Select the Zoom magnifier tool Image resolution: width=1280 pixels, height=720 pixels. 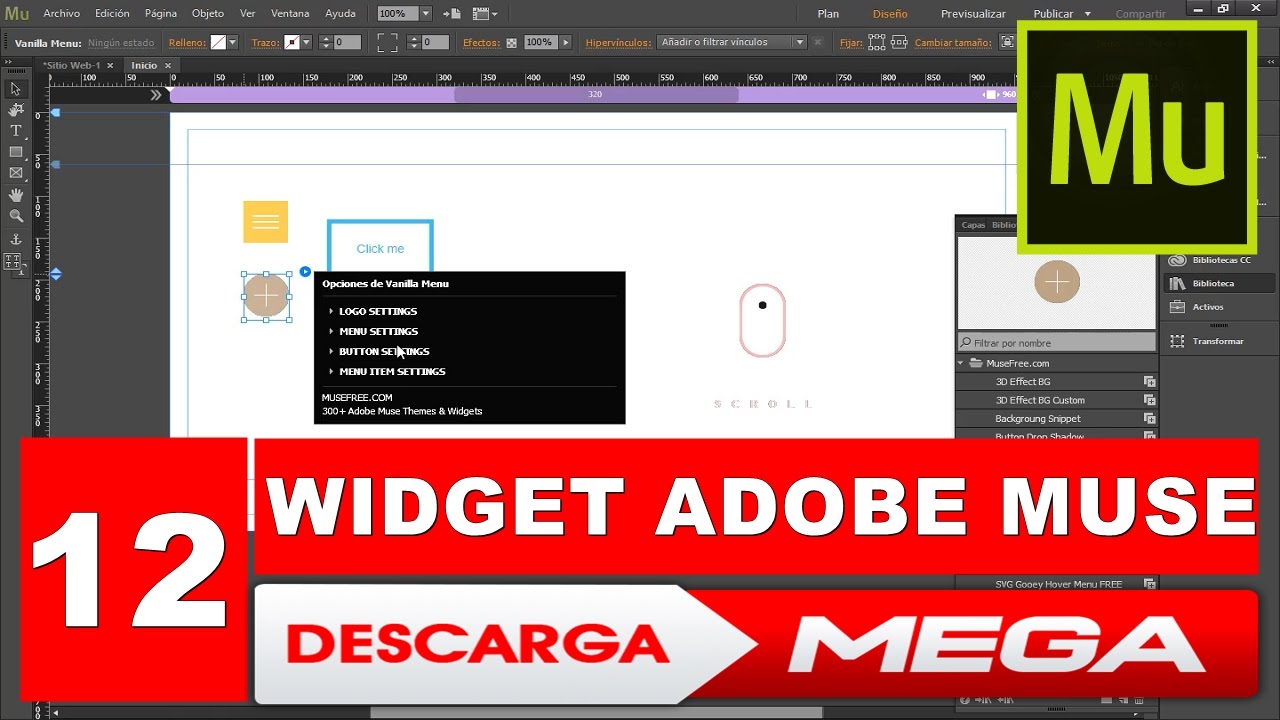tap(15, 215)
